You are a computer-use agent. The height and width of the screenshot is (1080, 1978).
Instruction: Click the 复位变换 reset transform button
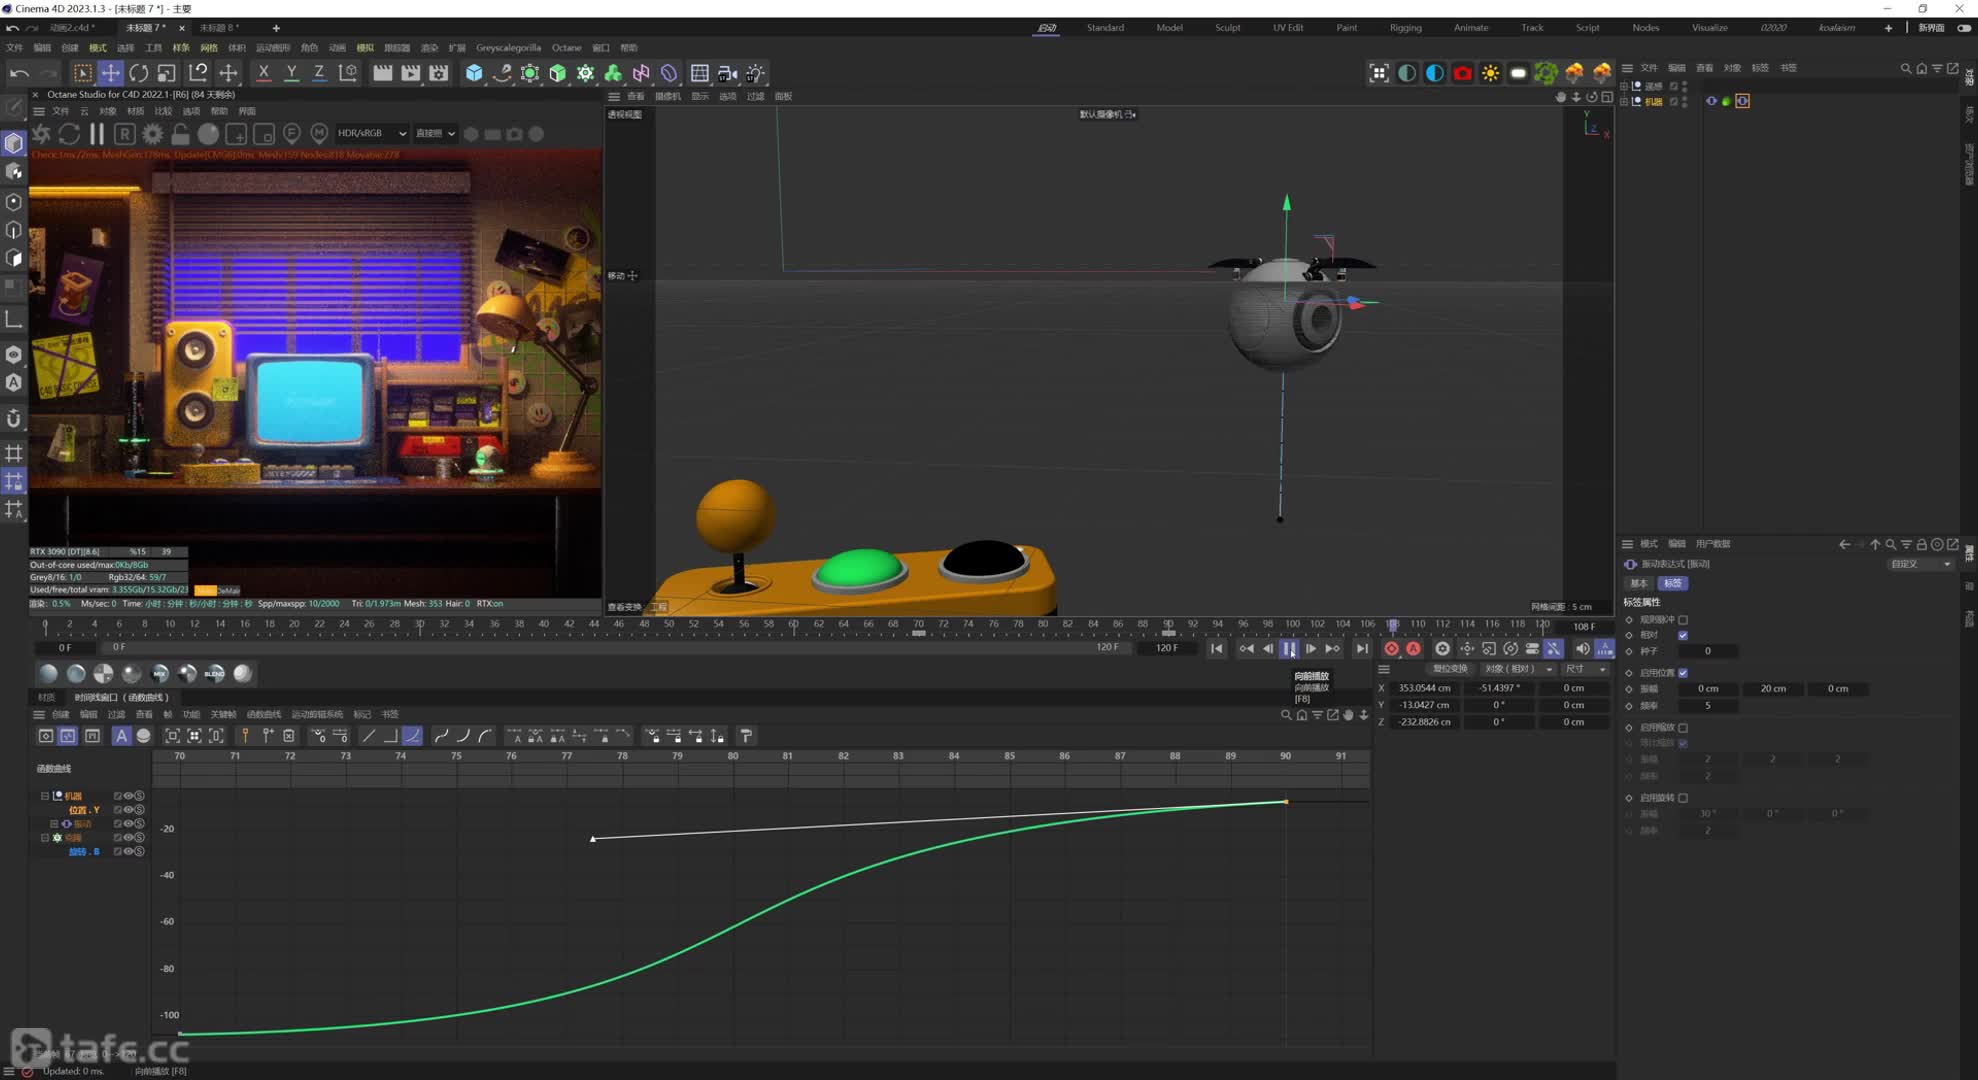pos(1450,669)
